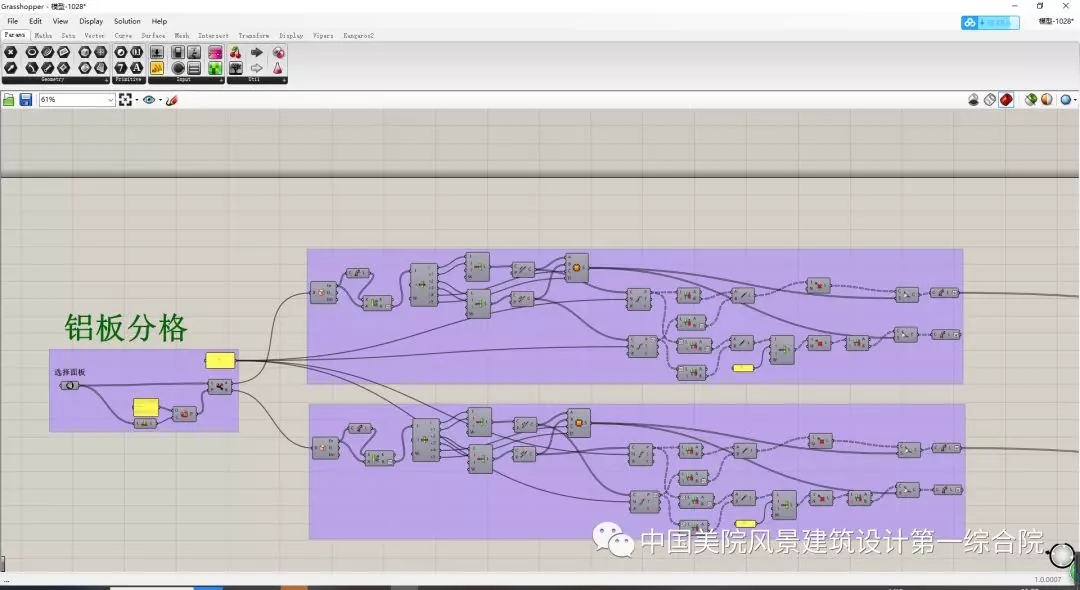Select the Value List input icon
Image resolution: width=1080 pixels, height=590 pixels.
[194, 68]
